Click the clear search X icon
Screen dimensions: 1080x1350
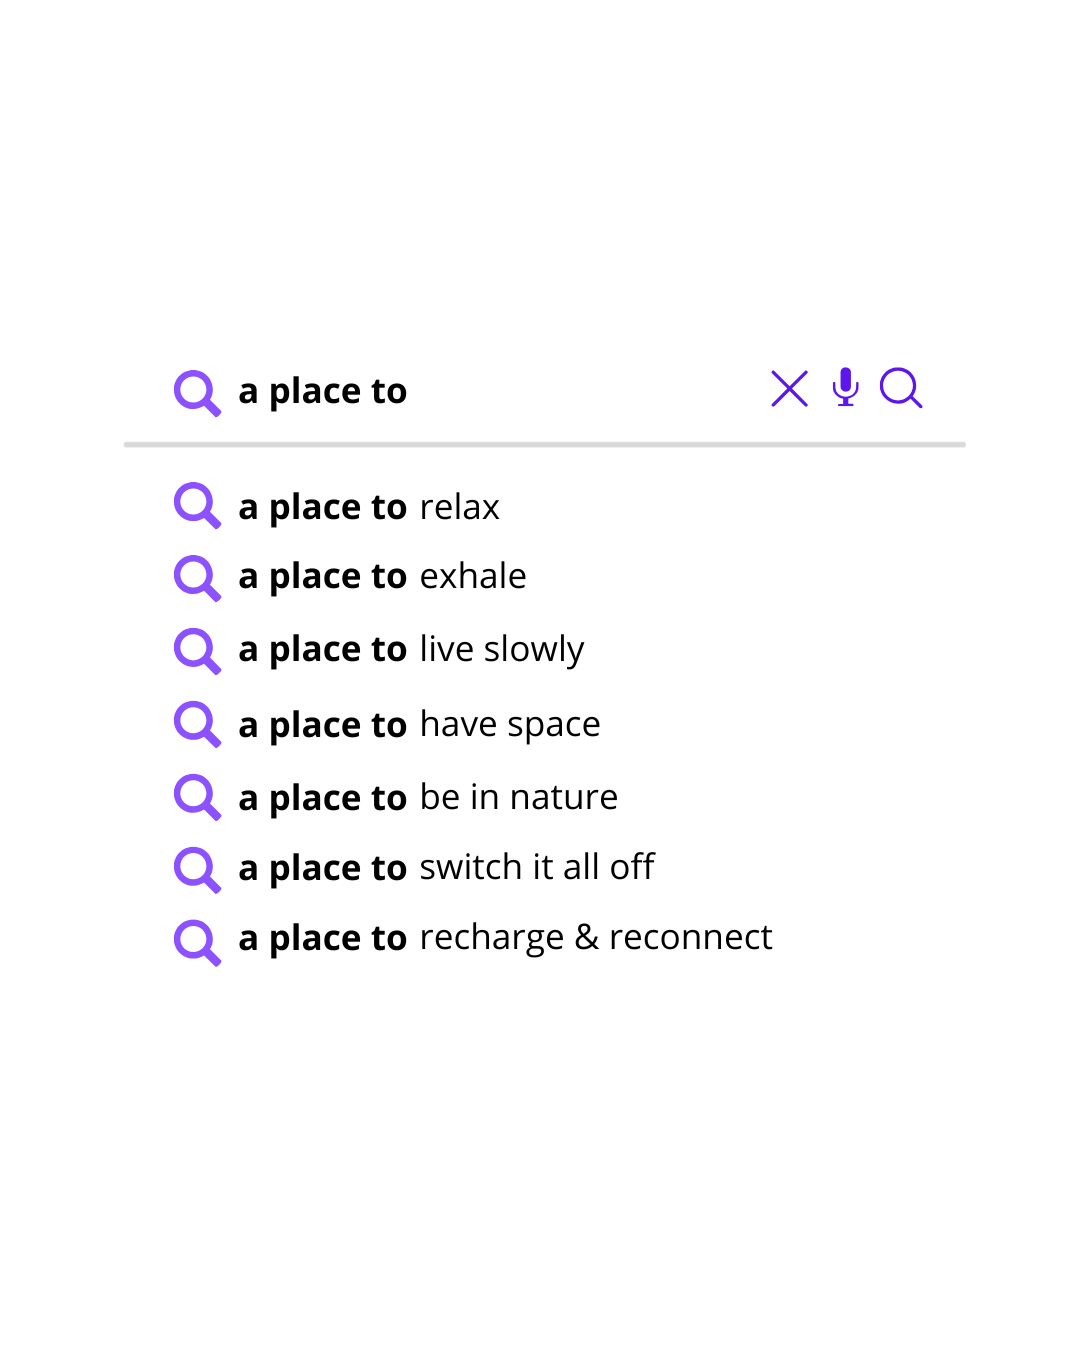coord(790,389)
